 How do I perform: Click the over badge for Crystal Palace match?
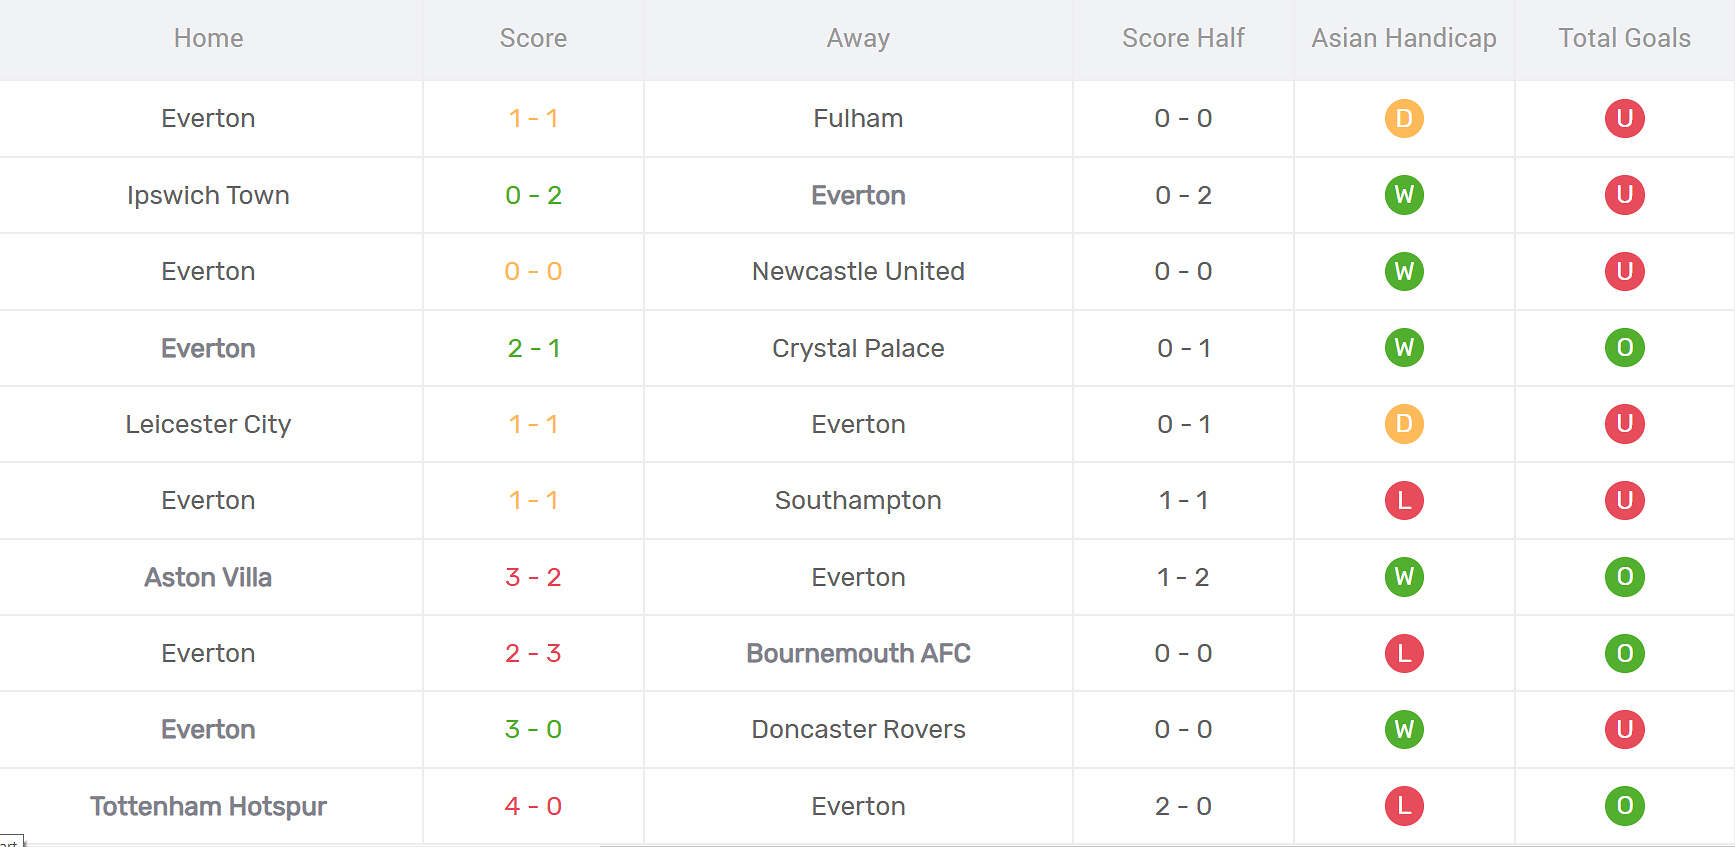[x=1624, y=348]
